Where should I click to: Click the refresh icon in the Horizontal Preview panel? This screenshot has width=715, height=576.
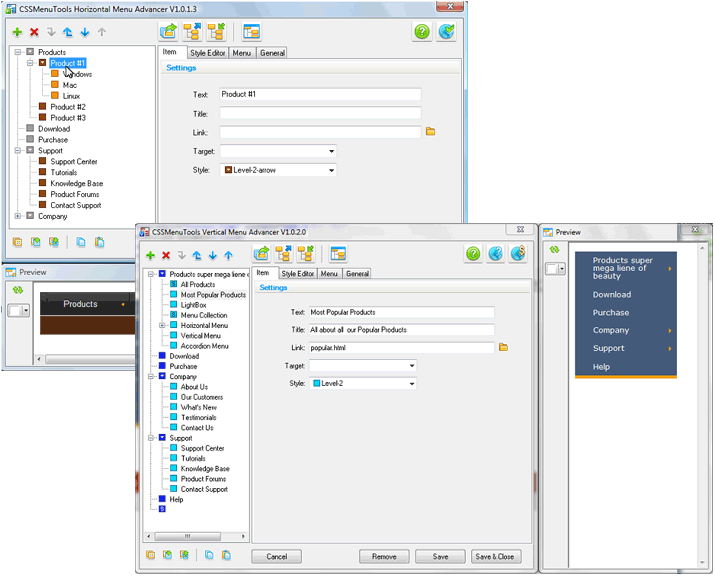pos(18,290)
